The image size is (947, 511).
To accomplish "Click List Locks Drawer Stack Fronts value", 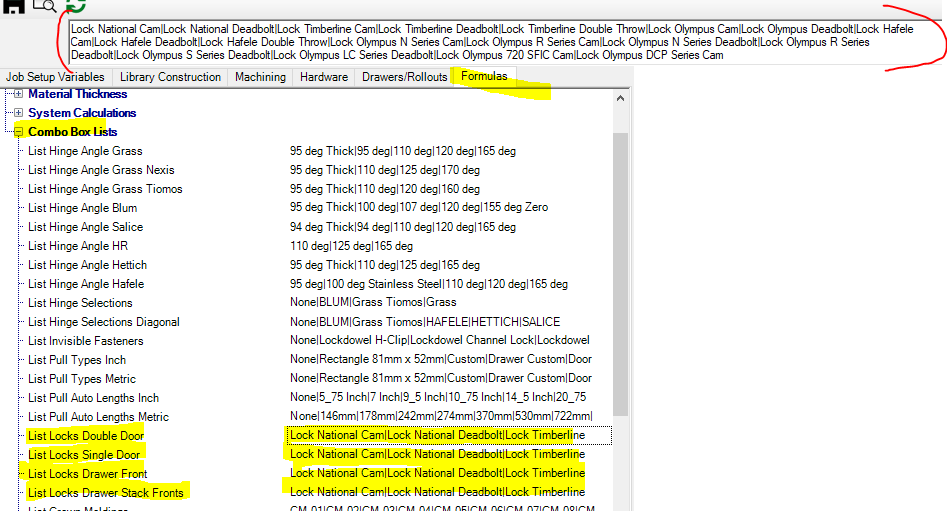I will (x=437, y=492).
